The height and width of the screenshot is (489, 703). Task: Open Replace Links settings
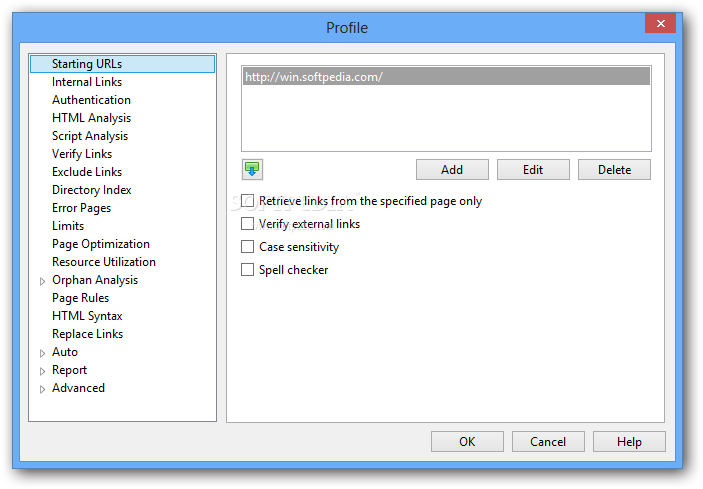point(87,334)
